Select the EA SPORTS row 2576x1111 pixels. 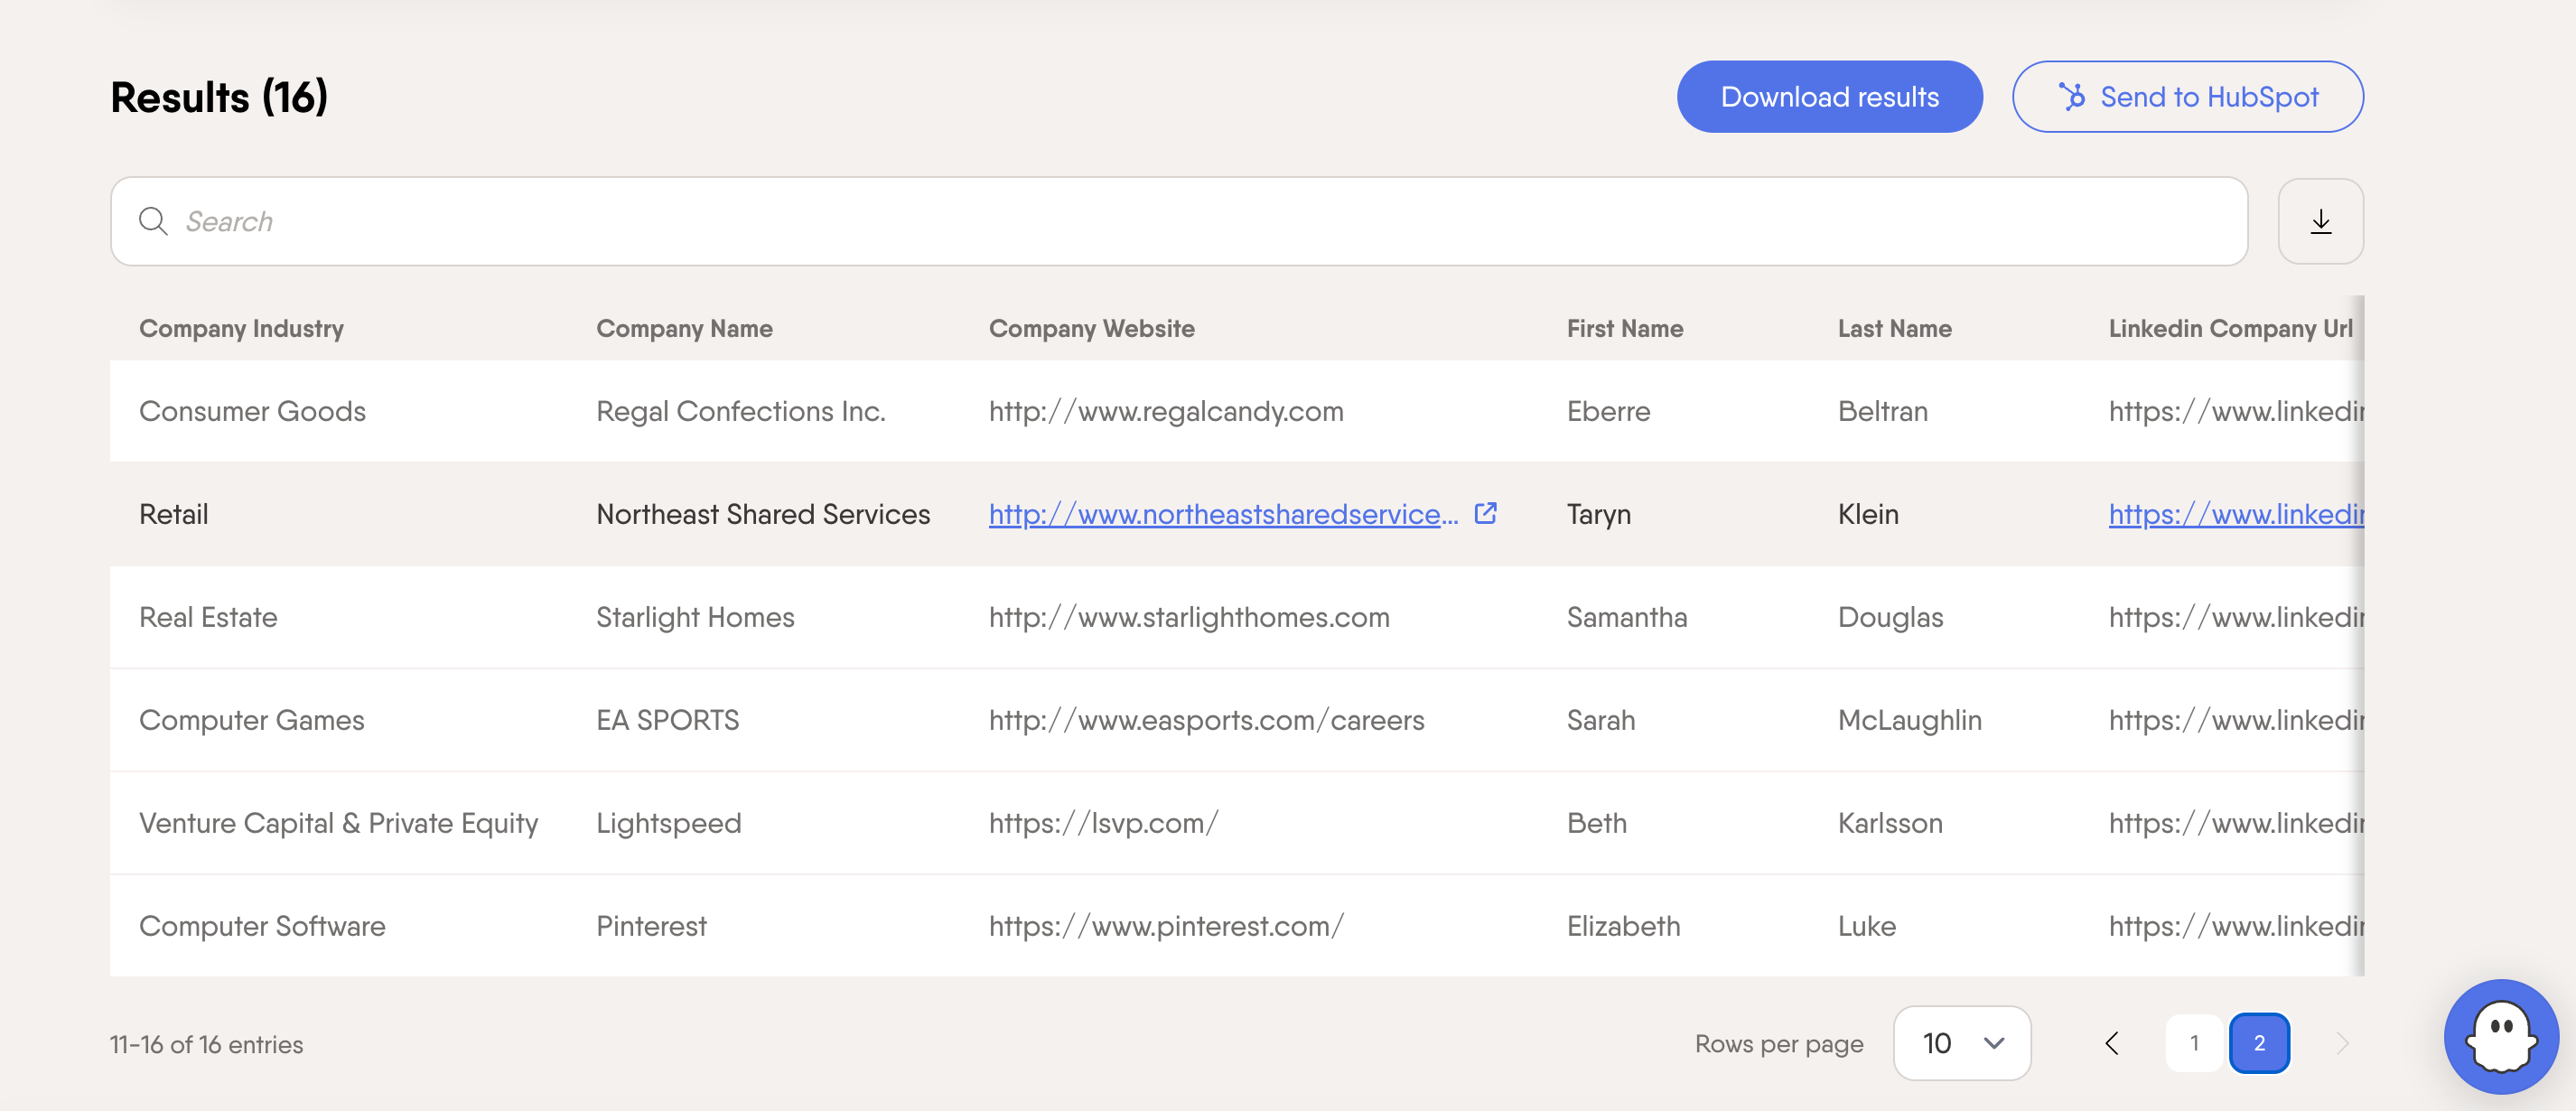667,720
